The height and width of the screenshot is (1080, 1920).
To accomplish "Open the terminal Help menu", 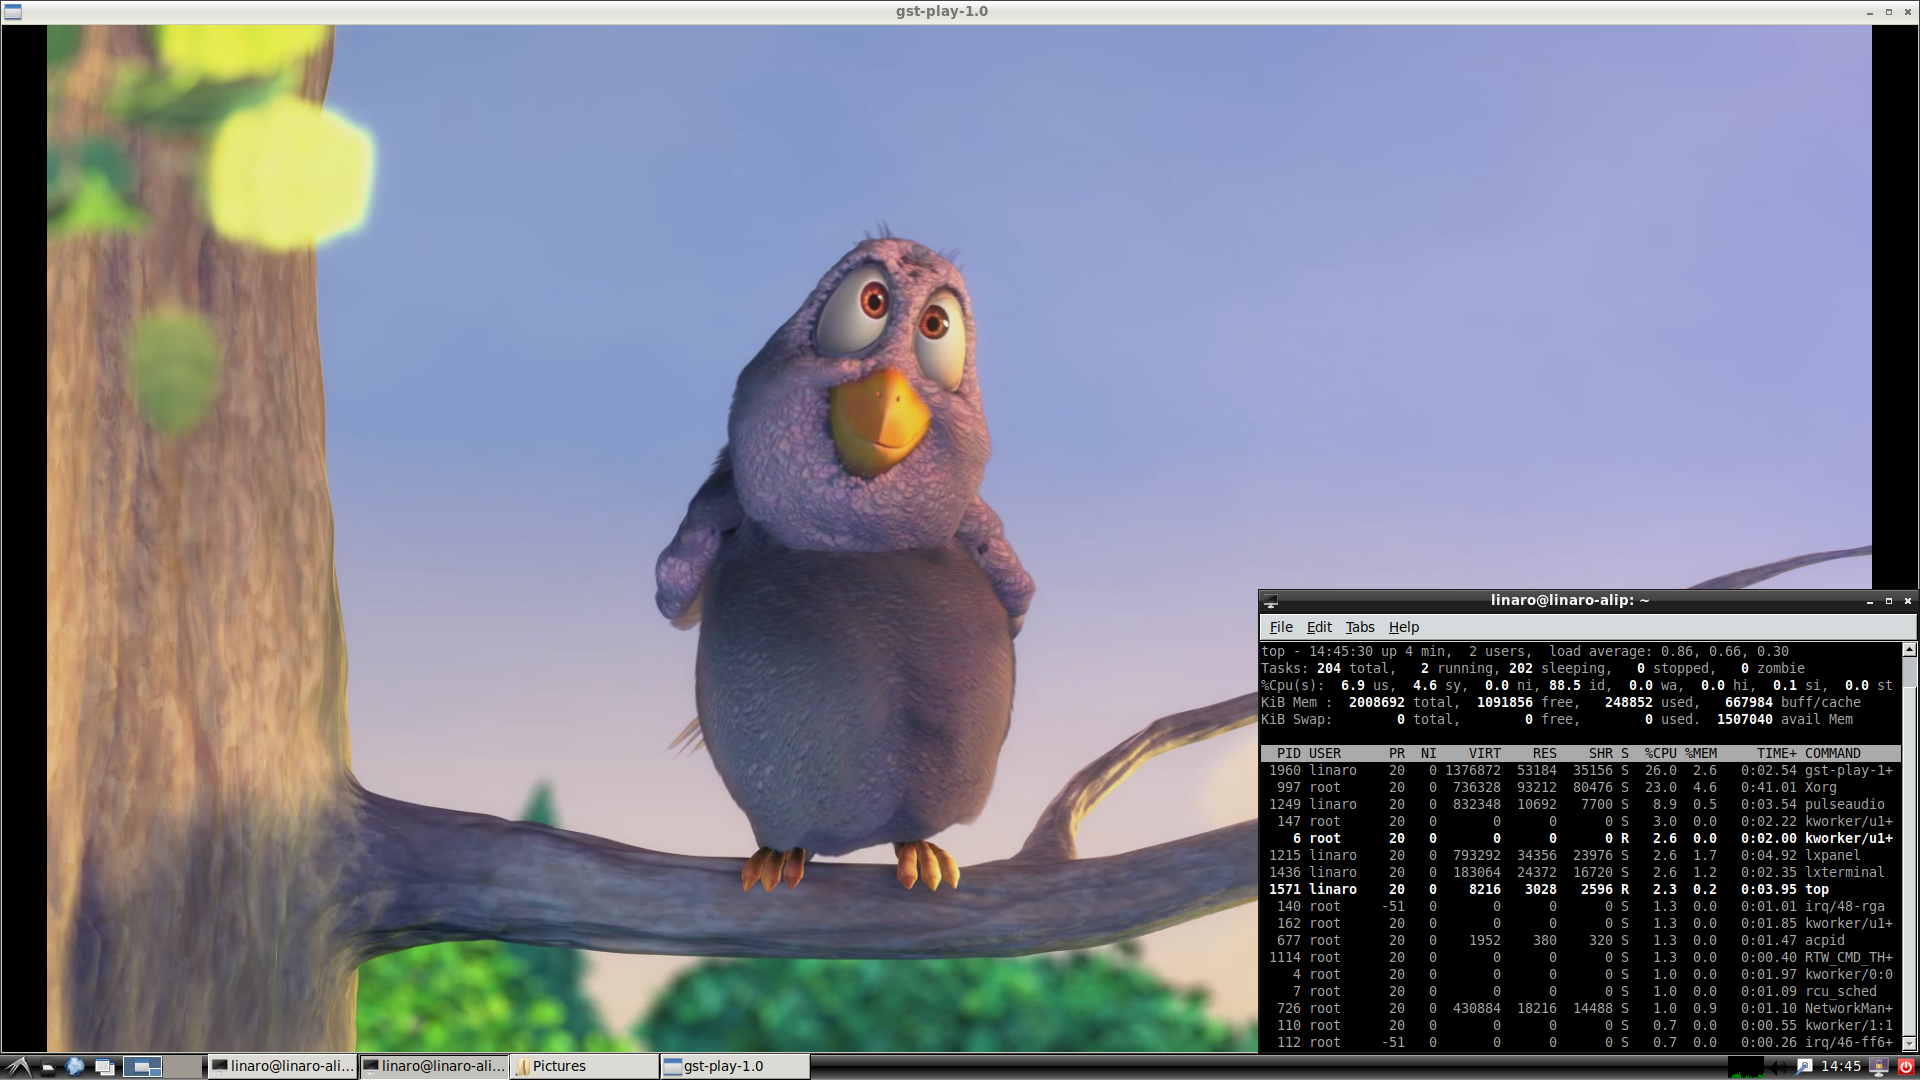I will coord(1403,627).
